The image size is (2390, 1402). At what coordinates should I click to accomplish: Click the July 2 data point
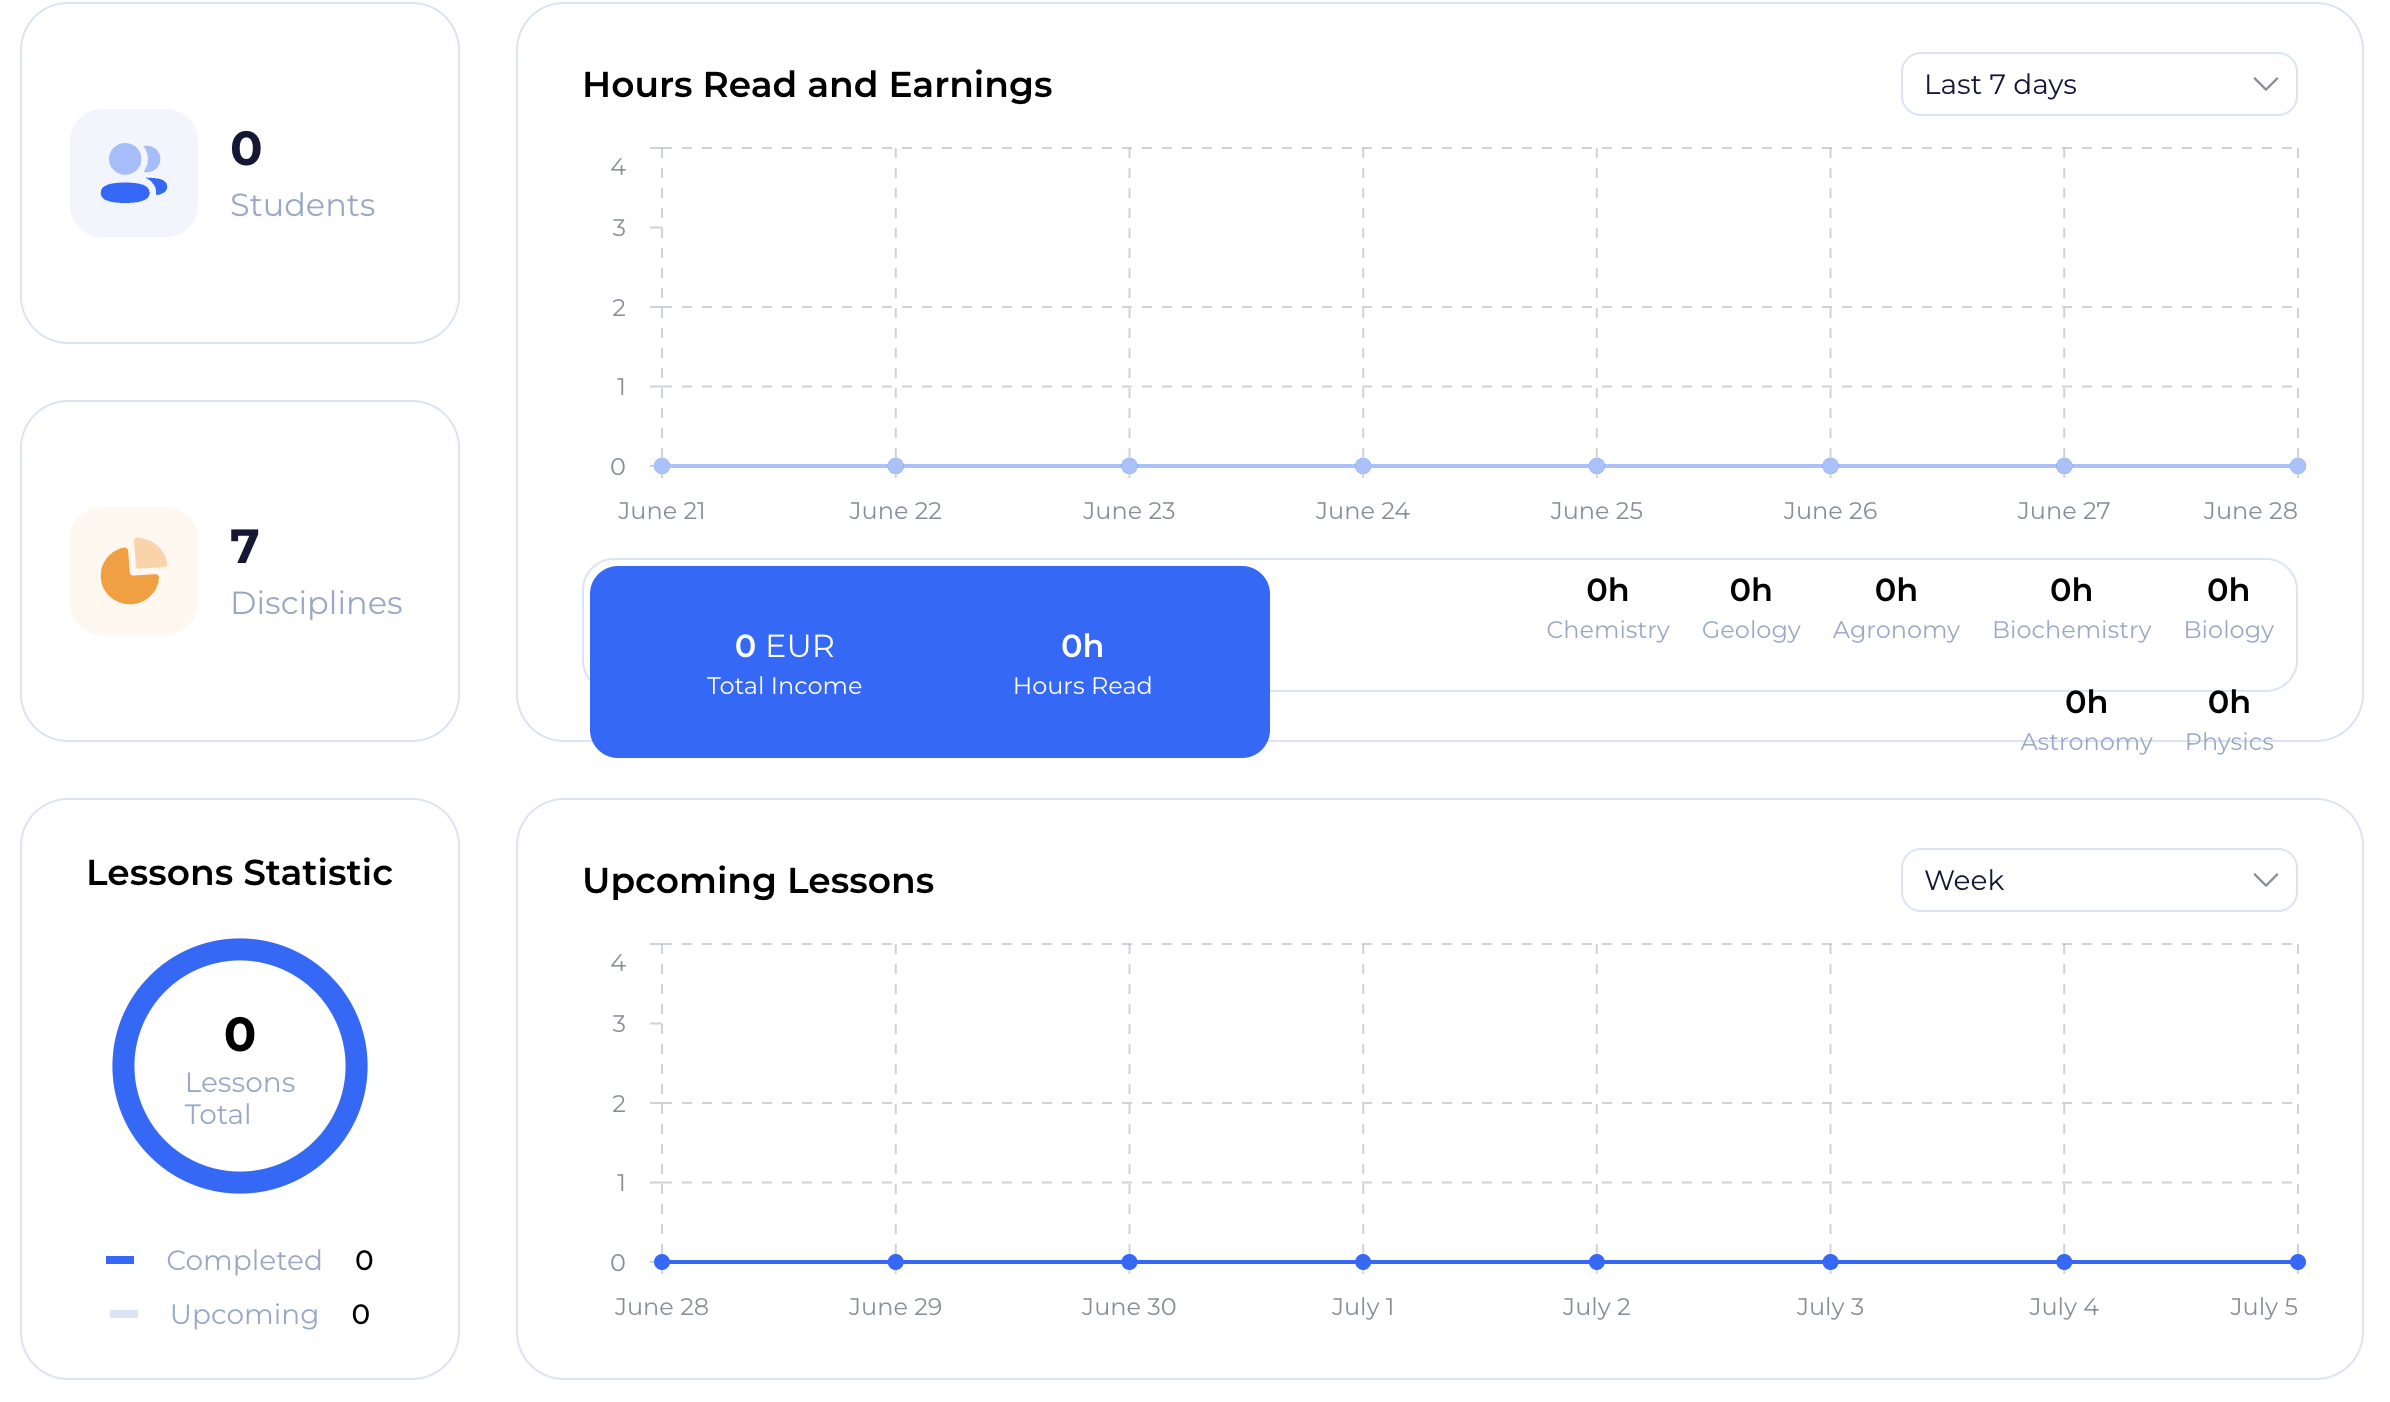click(1597, 1262)
